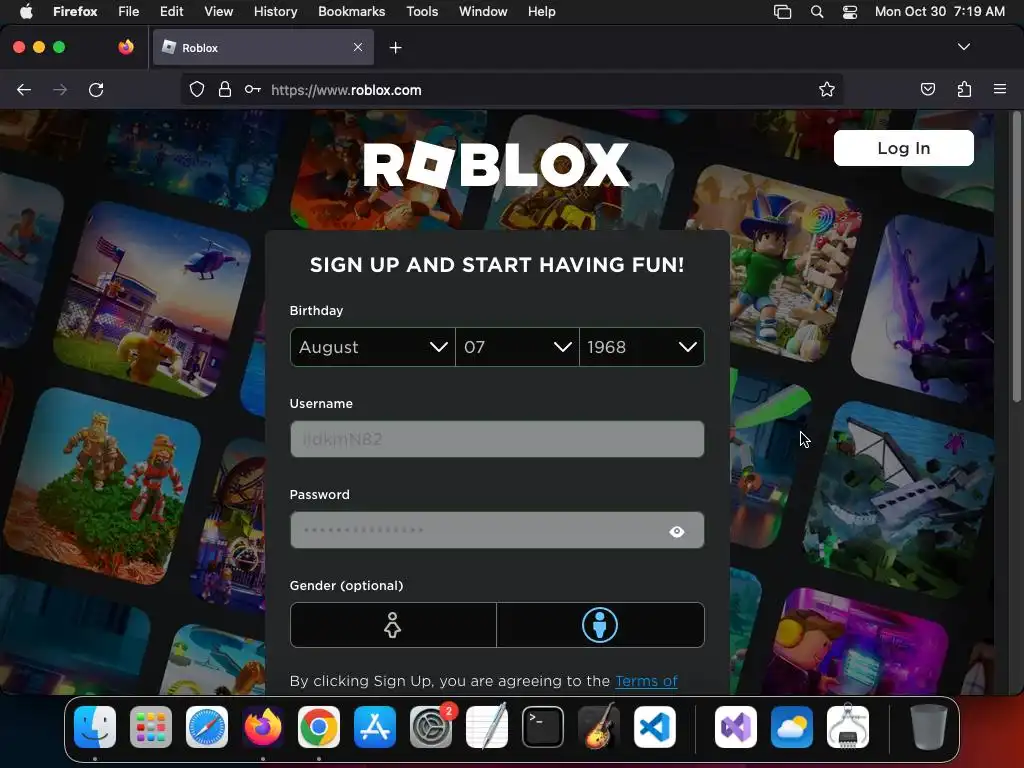1024x768 pixels.
Task: Click the forward navigation arrow
Action: (x=60, y=89)
